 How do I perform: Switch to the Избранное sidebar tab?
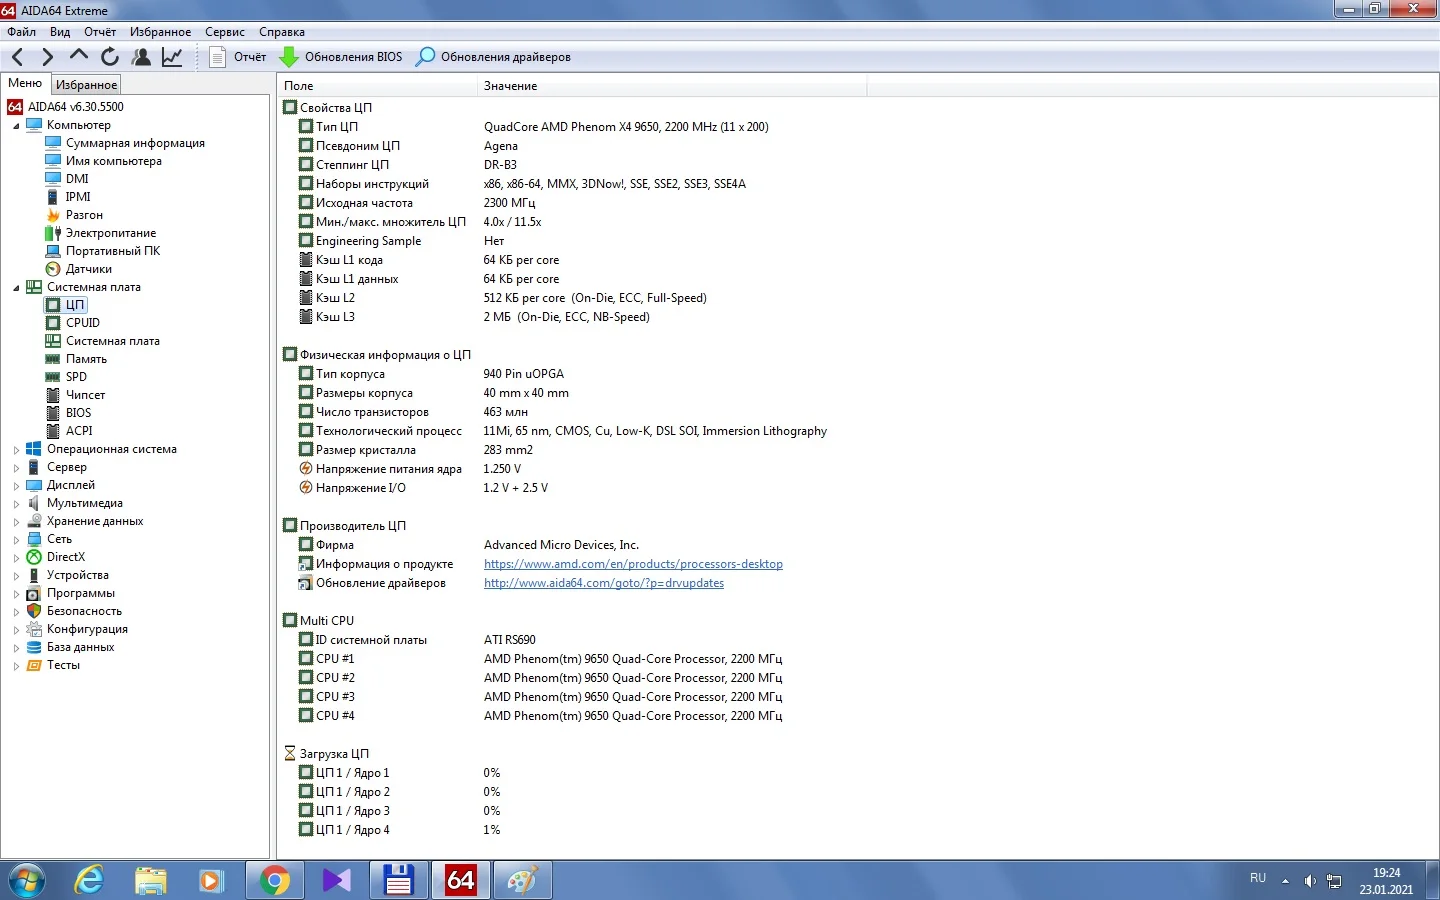(86, 85)
